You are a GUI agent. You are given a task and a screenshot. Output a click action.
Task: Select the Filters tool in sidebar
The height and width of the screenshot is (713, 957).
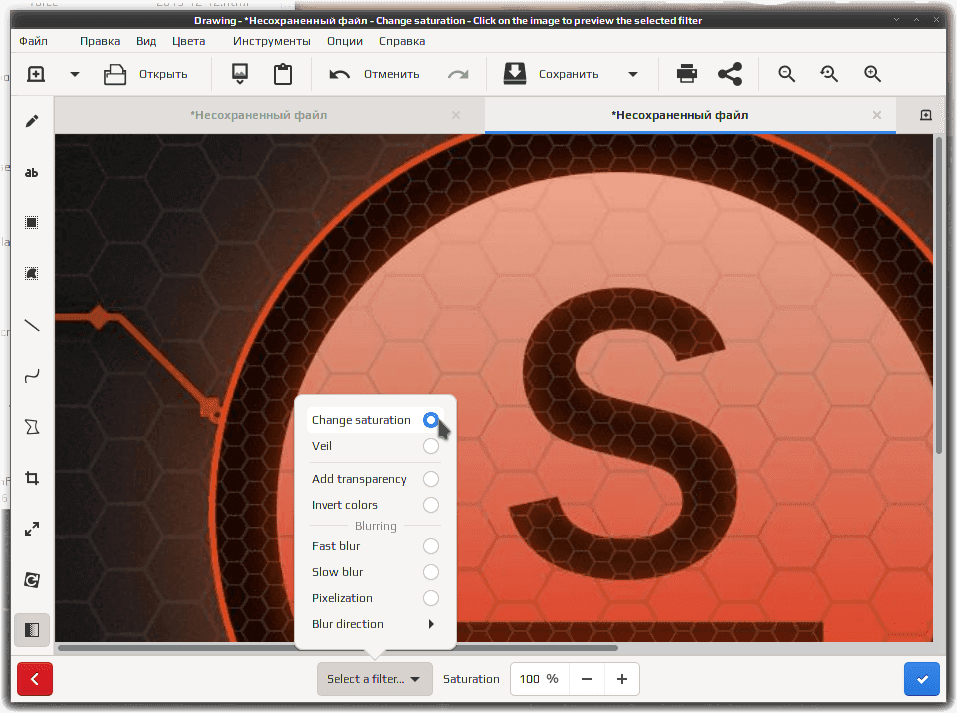point(32,629)
